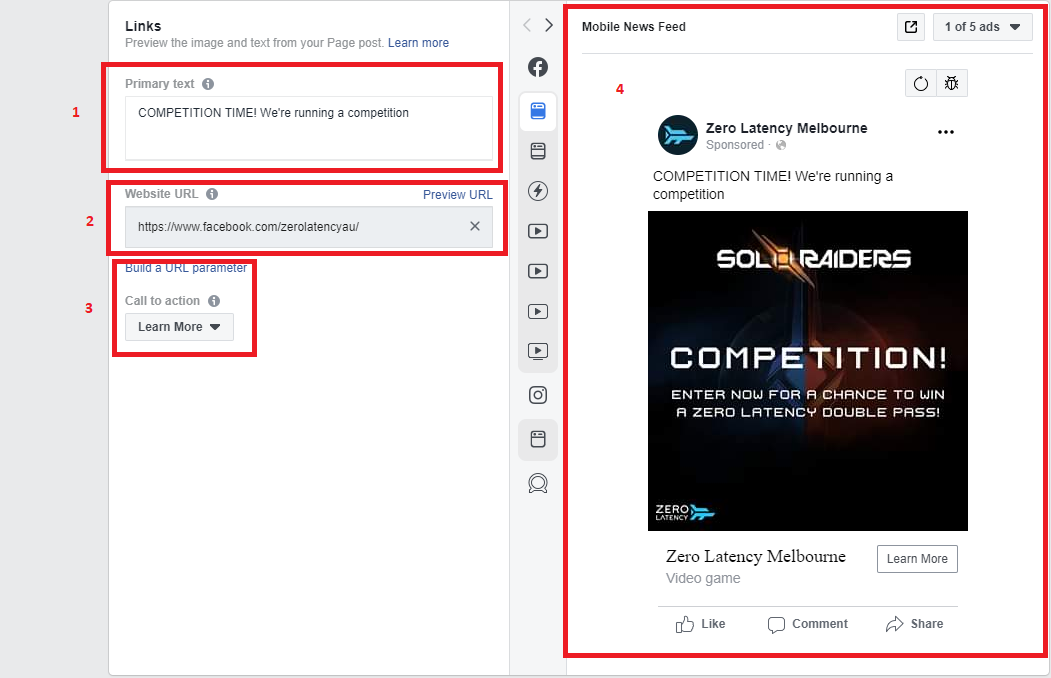Click Primary text info icon

coord(208,84)
